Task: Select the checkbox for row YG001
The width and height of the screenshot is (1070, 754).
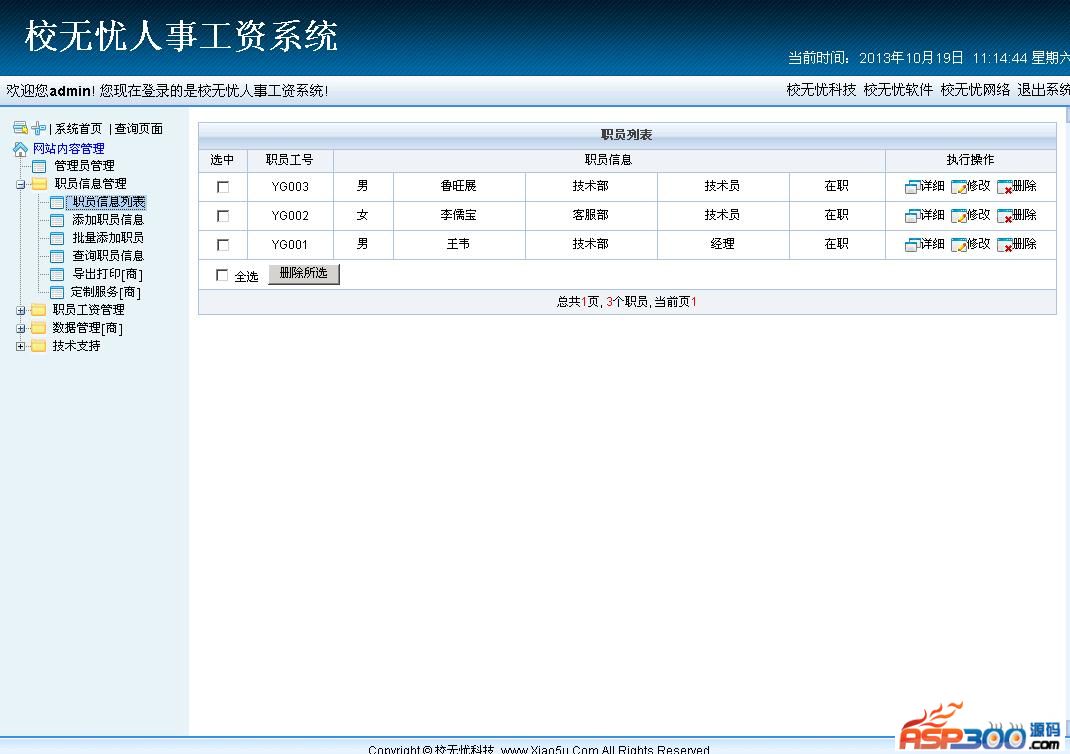Action: point(223,245)
